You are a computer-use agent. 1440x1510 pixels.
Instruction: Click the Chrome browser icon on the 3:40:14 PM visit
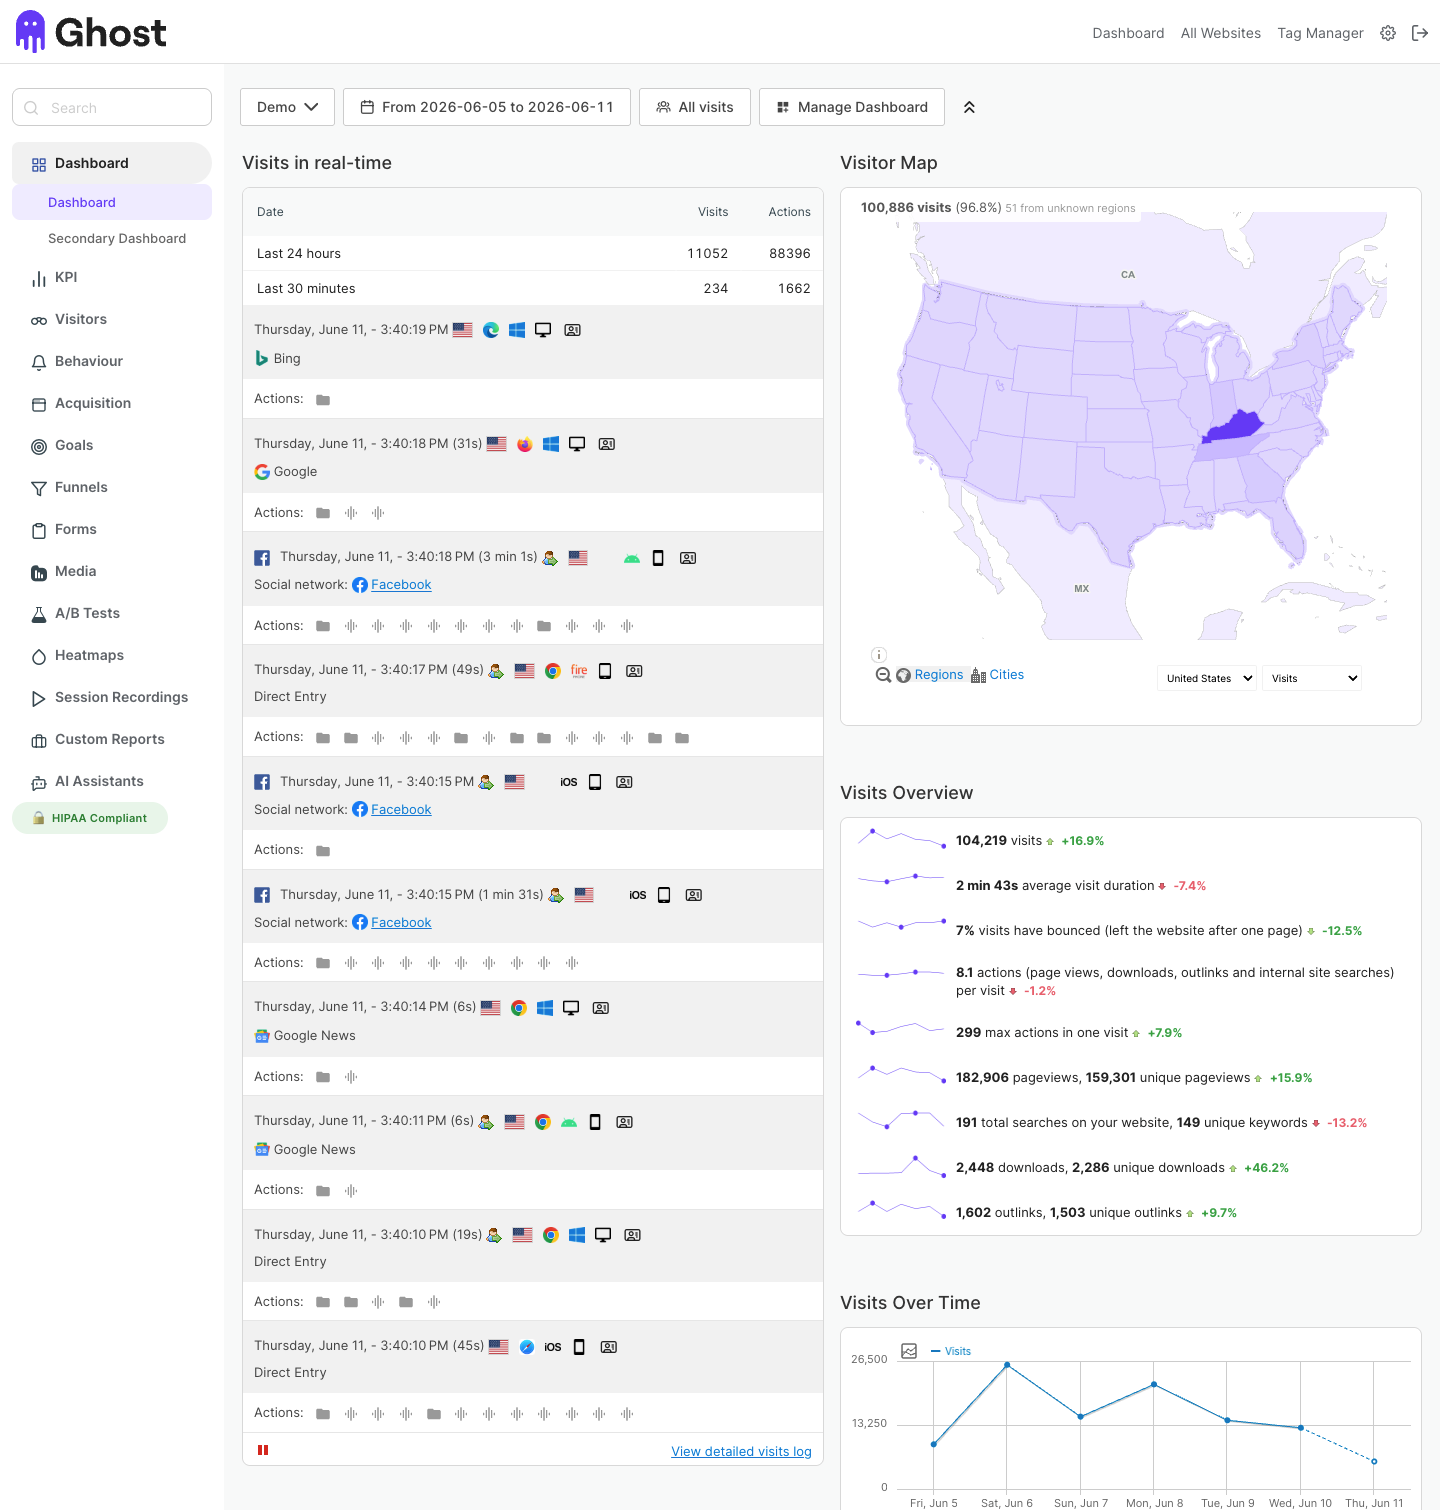coord(519,1008)
